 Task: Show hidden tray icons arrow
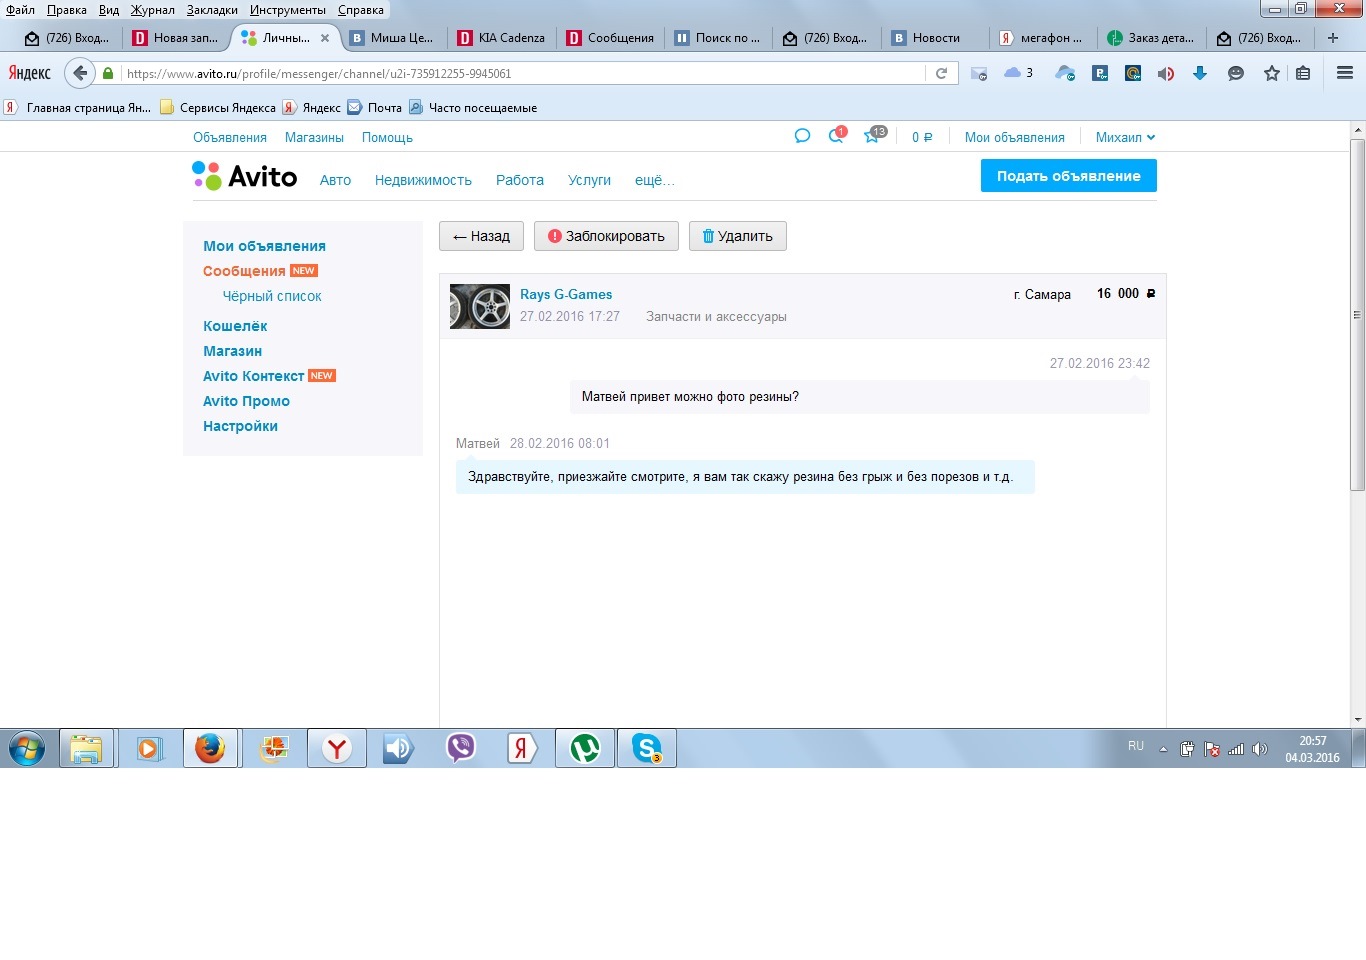1163,749
